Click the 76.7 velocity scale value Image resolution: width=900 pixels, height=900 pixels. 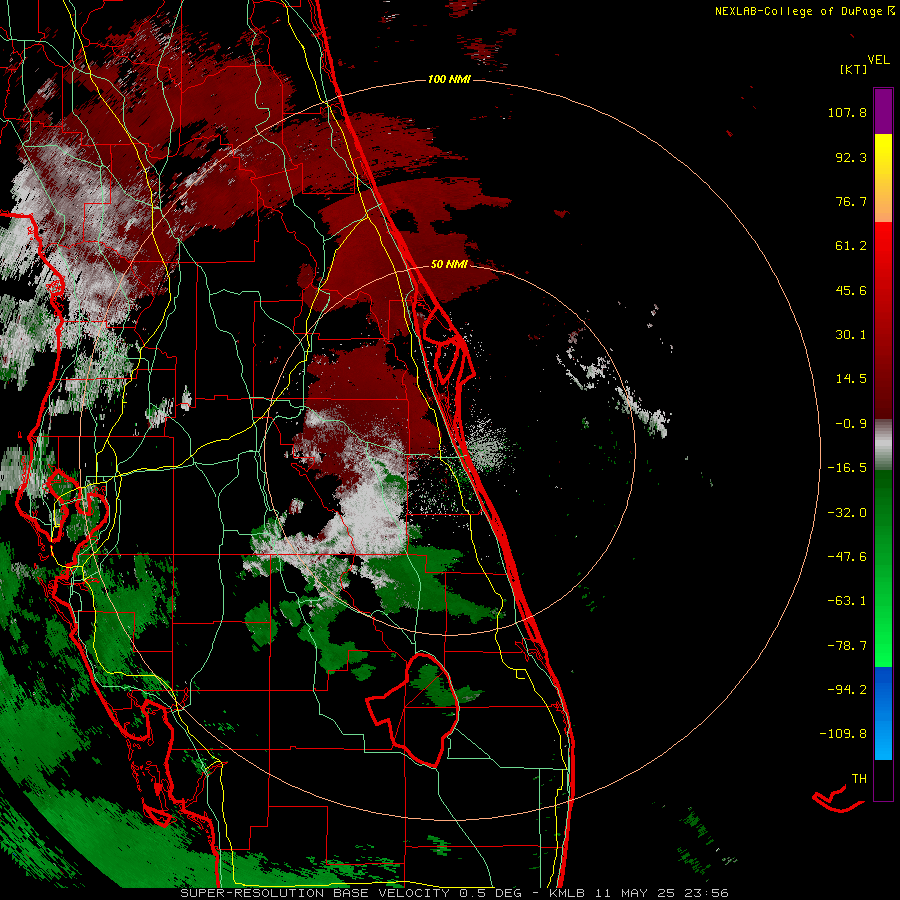tap(851, 201)
